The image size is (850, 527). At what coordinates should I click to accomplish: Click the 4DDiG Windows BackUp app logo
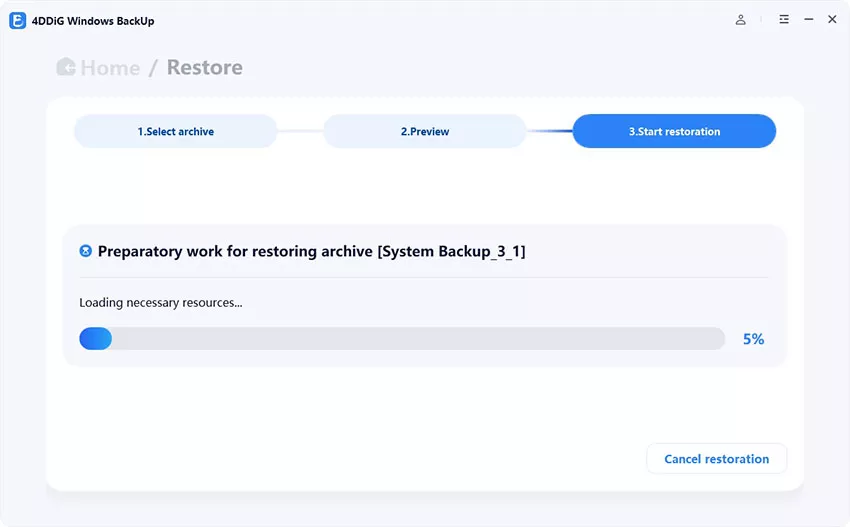(17, 21)
